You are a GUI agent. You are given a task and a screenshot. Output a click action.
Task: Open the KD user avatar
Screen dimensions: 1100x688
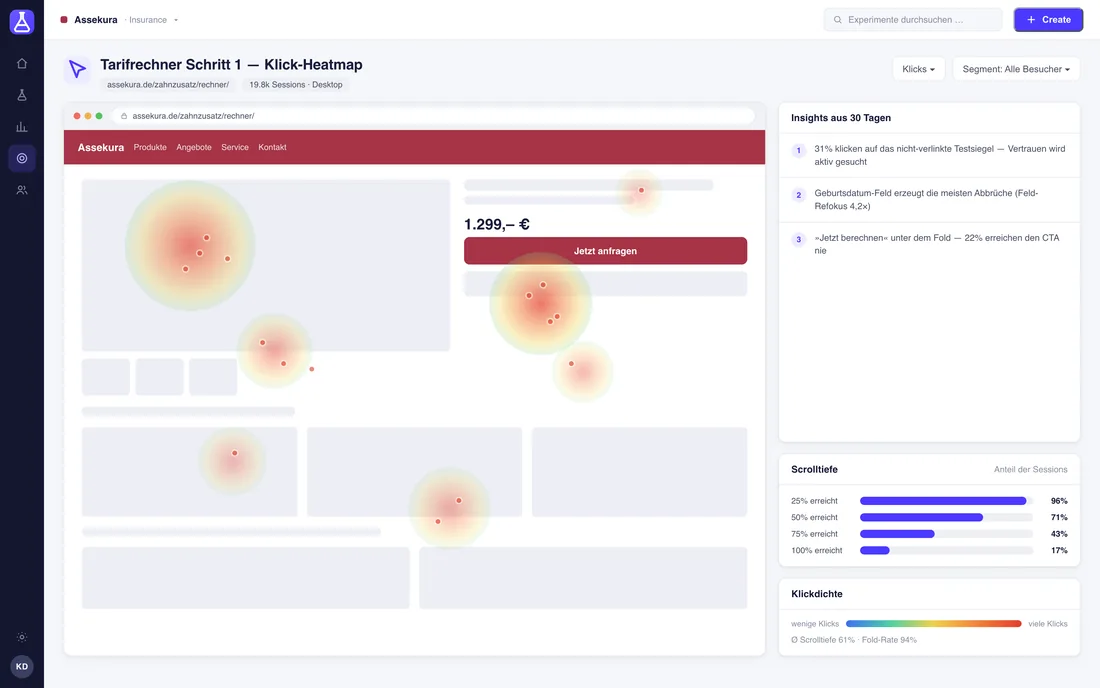point(22,667)
